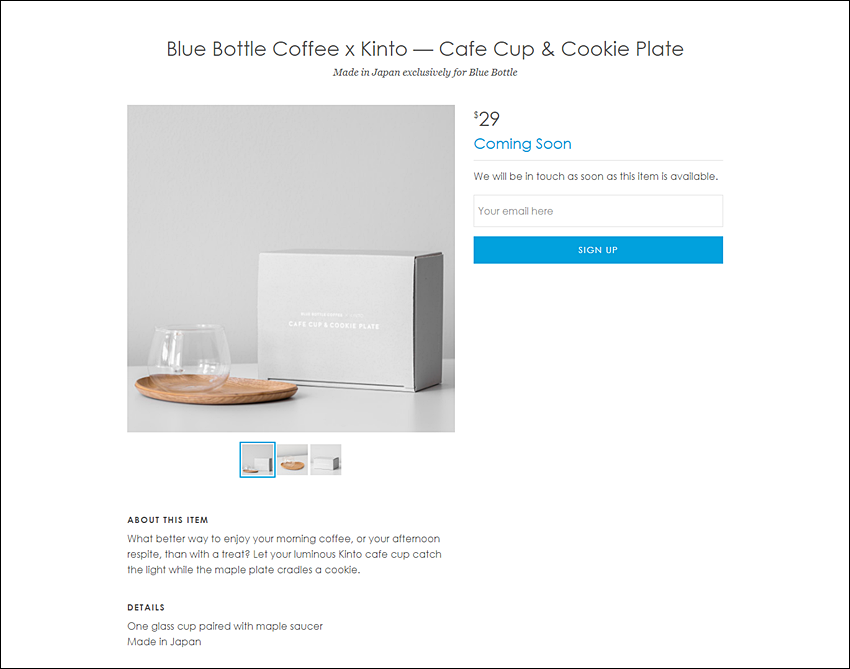Screen dimensions: 850x669
Task: Click the 'Made in Japan exclusively' subtitle
Action: pos(425,72)
